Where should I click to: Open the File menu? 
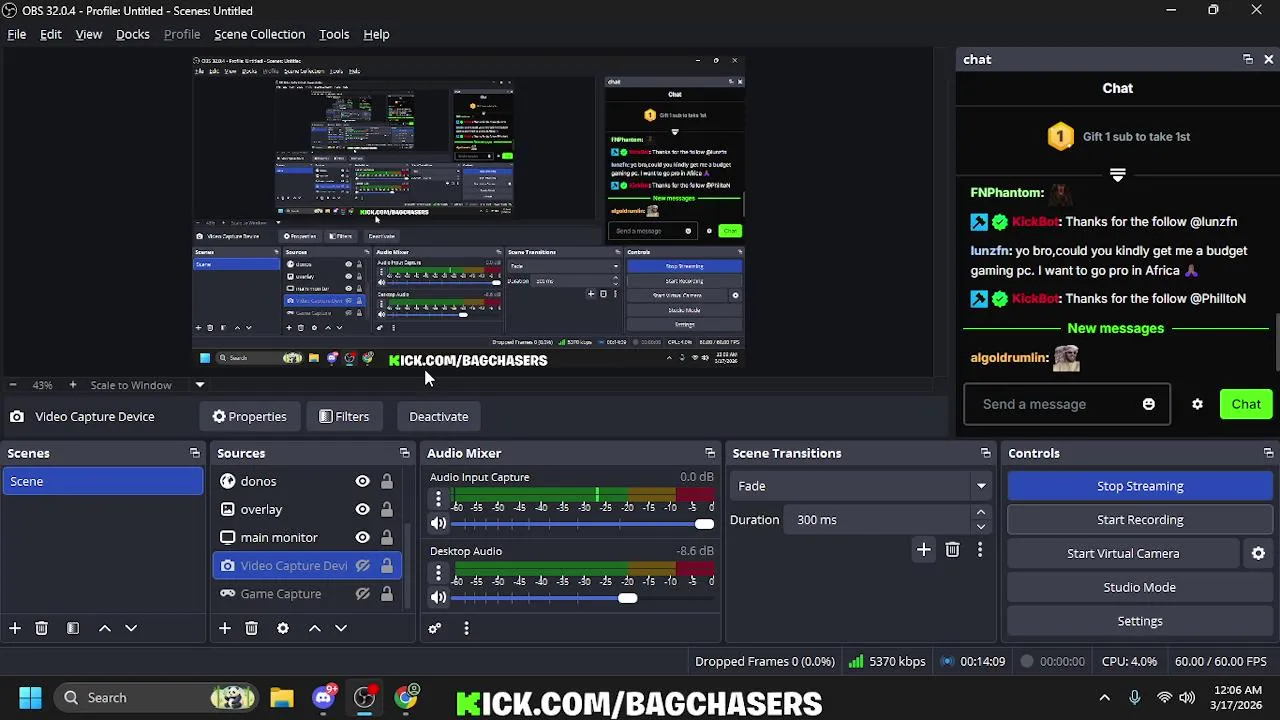(x=17, y=34)
